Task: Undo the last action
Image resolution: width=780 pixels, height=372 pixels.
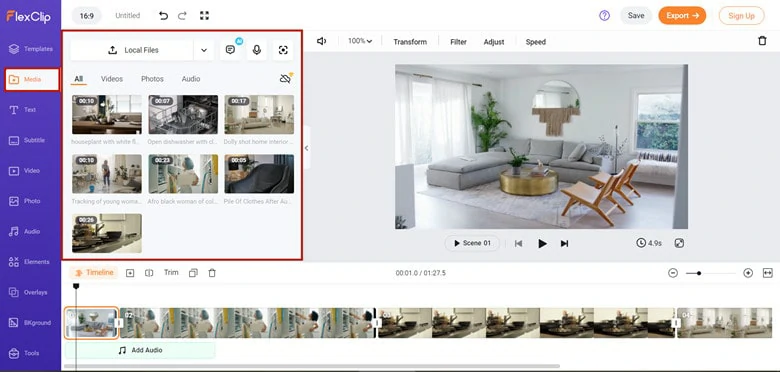Action: coord(163,16)
